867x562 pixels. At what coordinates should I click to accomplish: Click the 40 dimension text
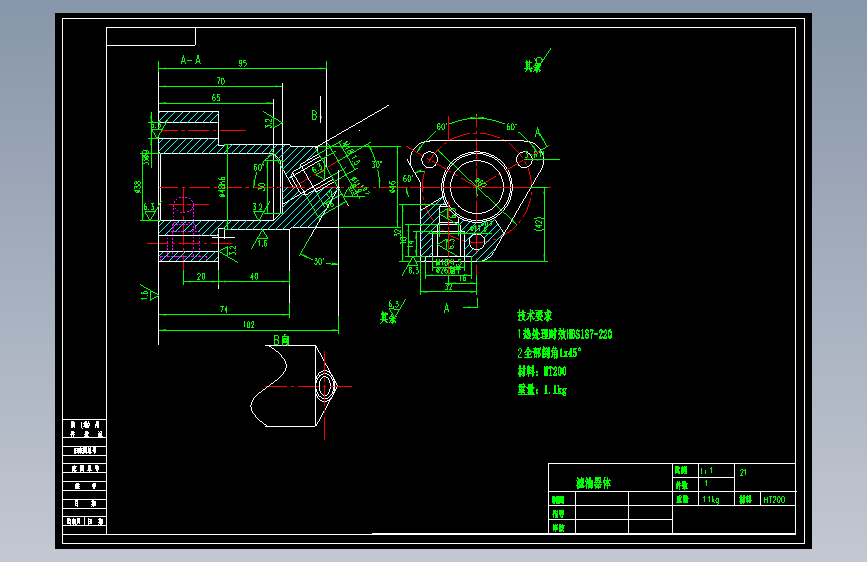(254, 277)
